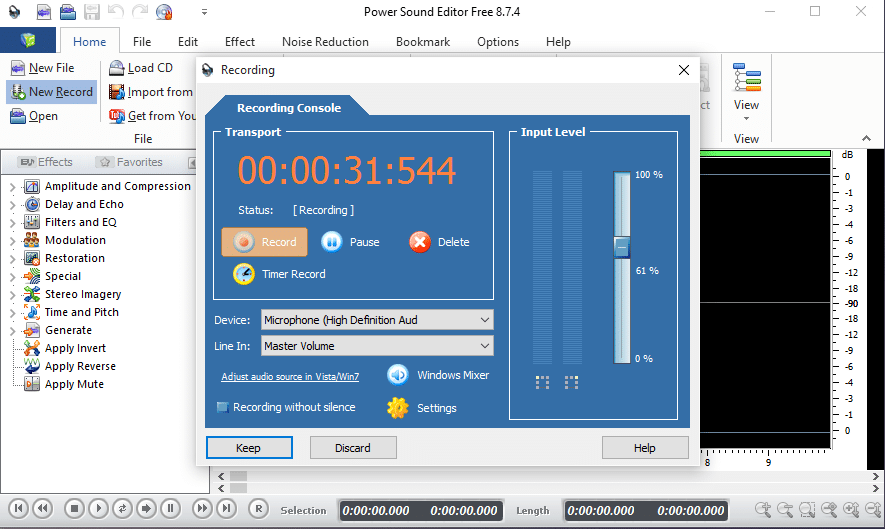Expand the Restoration tree node
The image size is (885, 529).
pyautogui.click(x=12, y=259)
